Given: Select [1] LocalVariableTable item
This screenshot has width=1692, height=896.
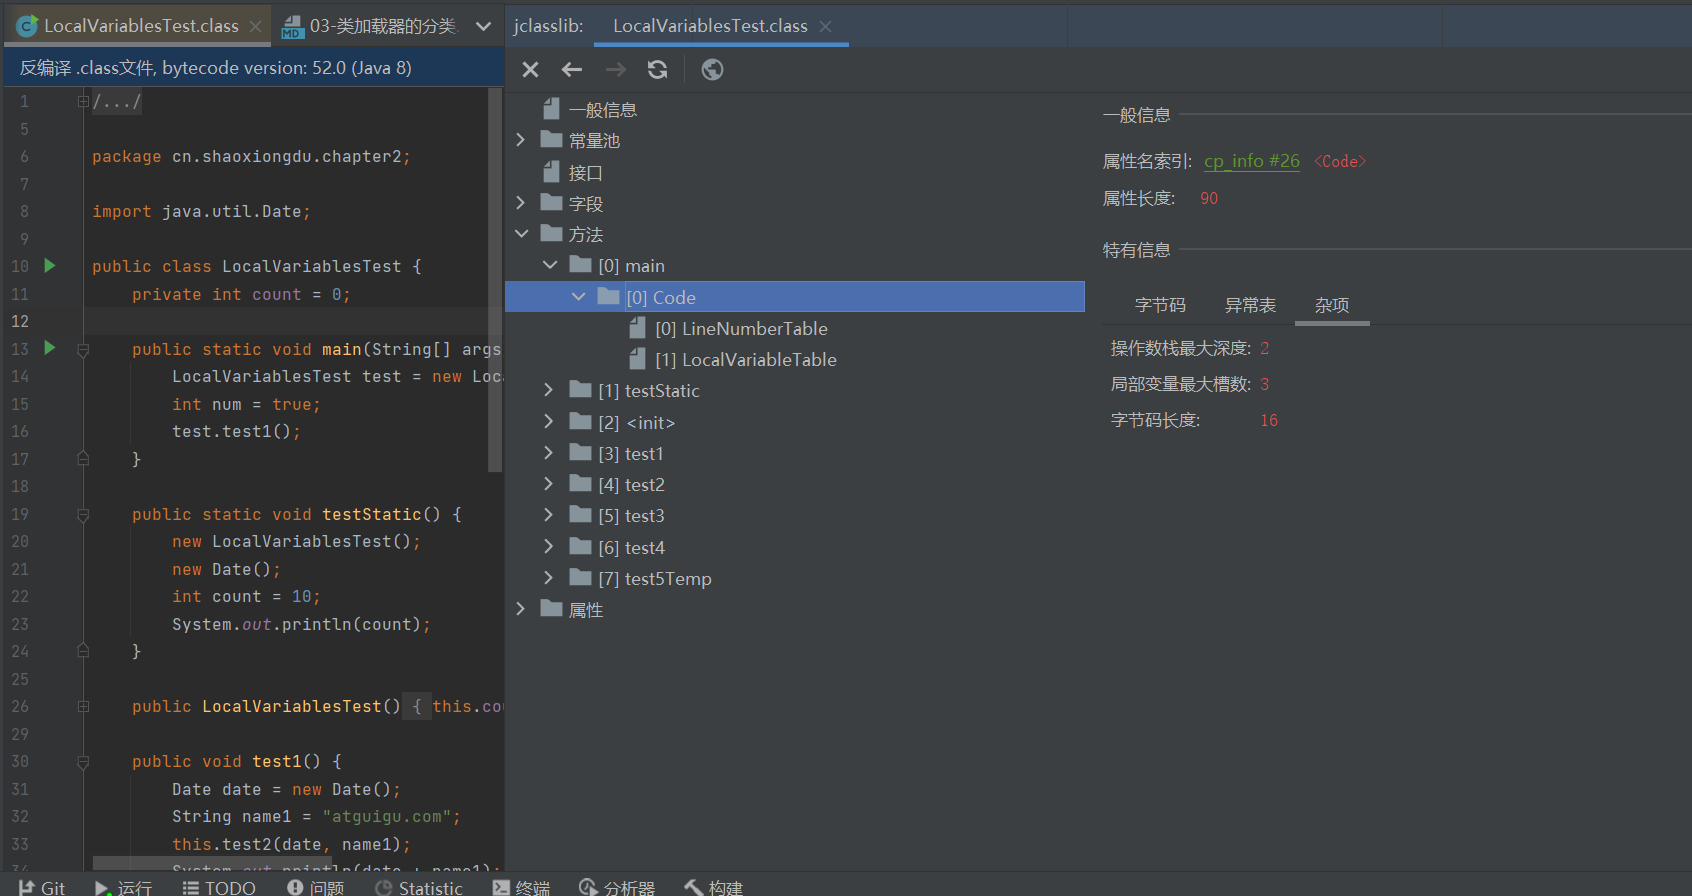Looking at the screenshot, I should coord(745,359).
